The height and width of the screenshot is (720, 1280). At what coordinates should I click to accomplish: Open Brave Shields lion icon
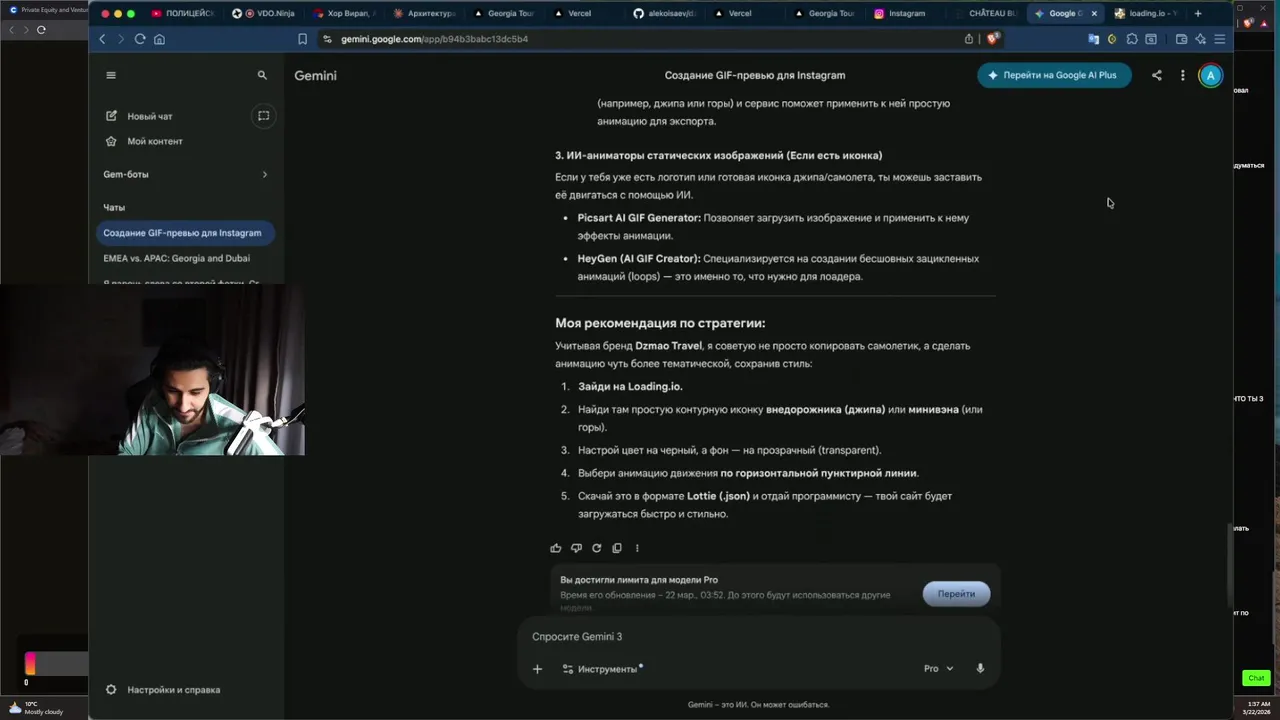992,39
